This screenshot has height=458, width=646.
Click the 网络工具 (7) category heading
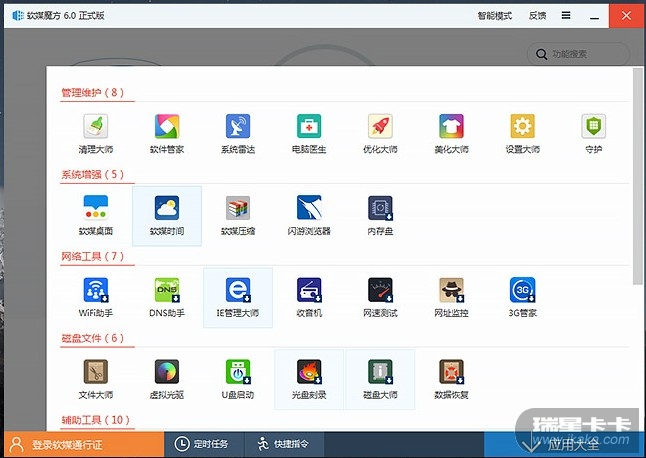tap(93, 256)
